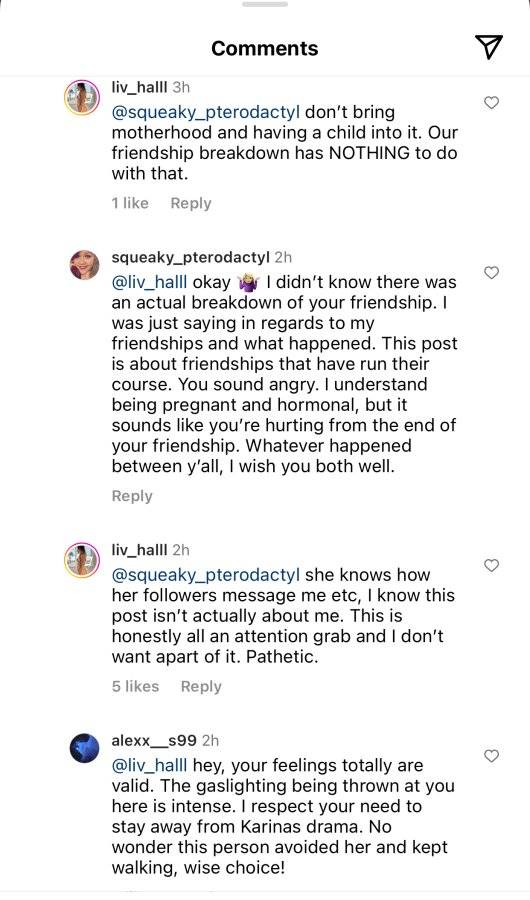Reply to squeaky_pterodactyl's comment
This screenshot has width=530, height=900.
tap(132, 496)
